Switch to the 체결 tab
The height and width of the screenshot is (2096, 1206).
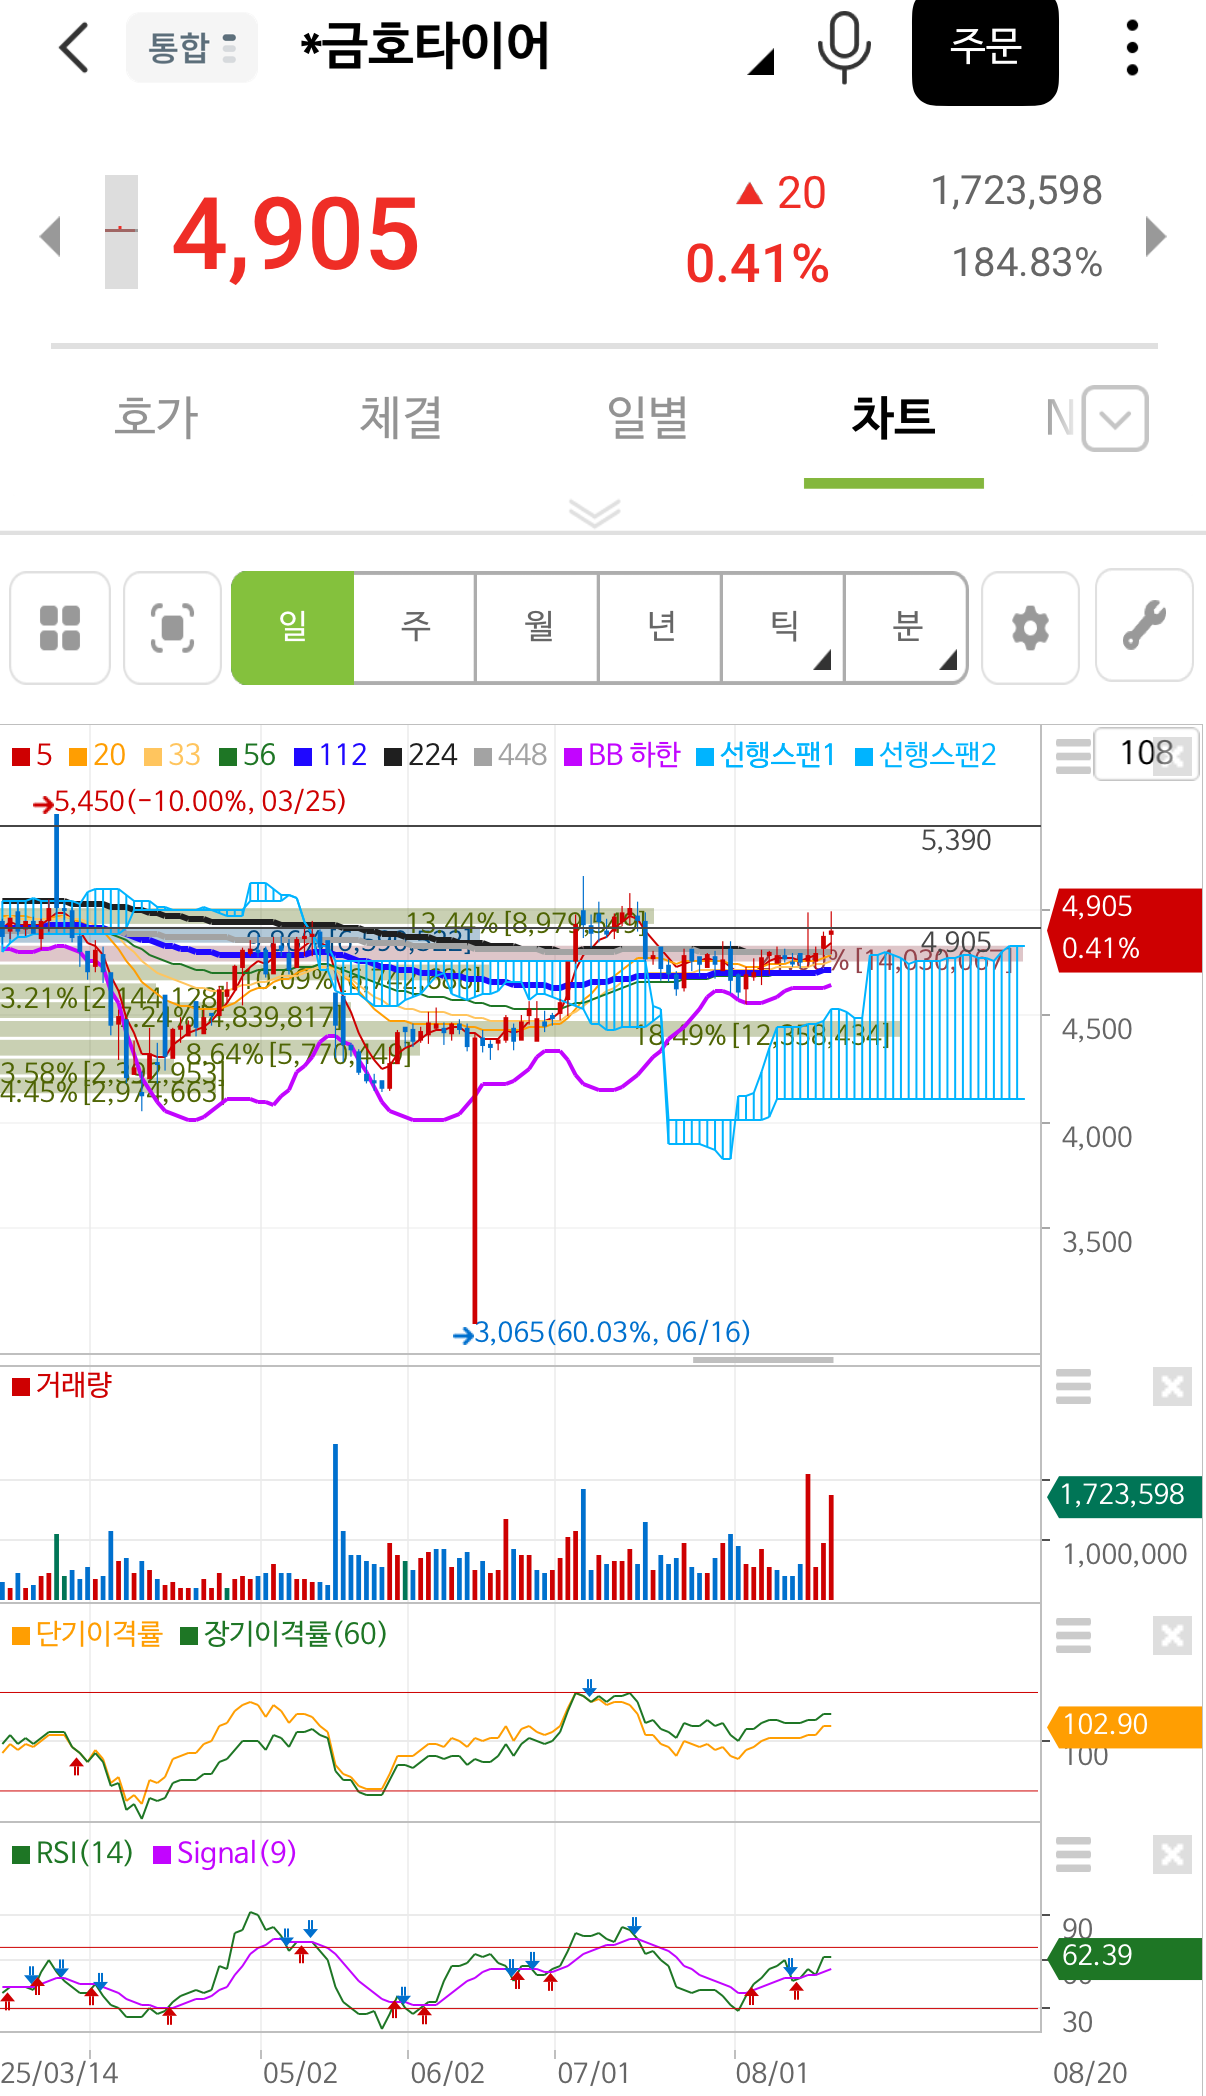click(x=401, y=417)
